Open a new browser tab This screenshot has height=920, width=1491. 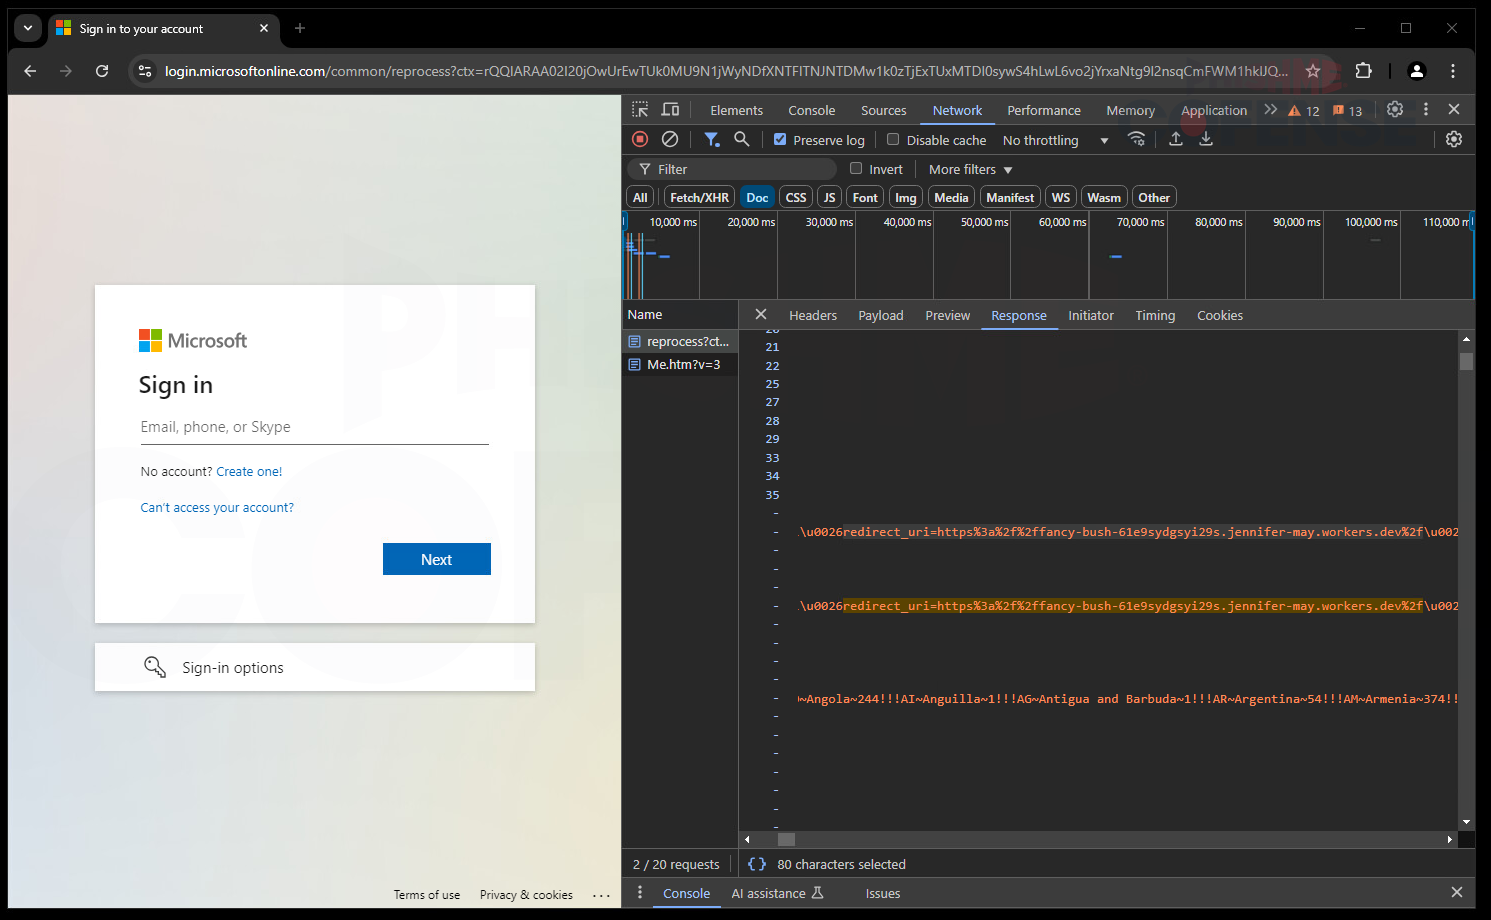299,28
